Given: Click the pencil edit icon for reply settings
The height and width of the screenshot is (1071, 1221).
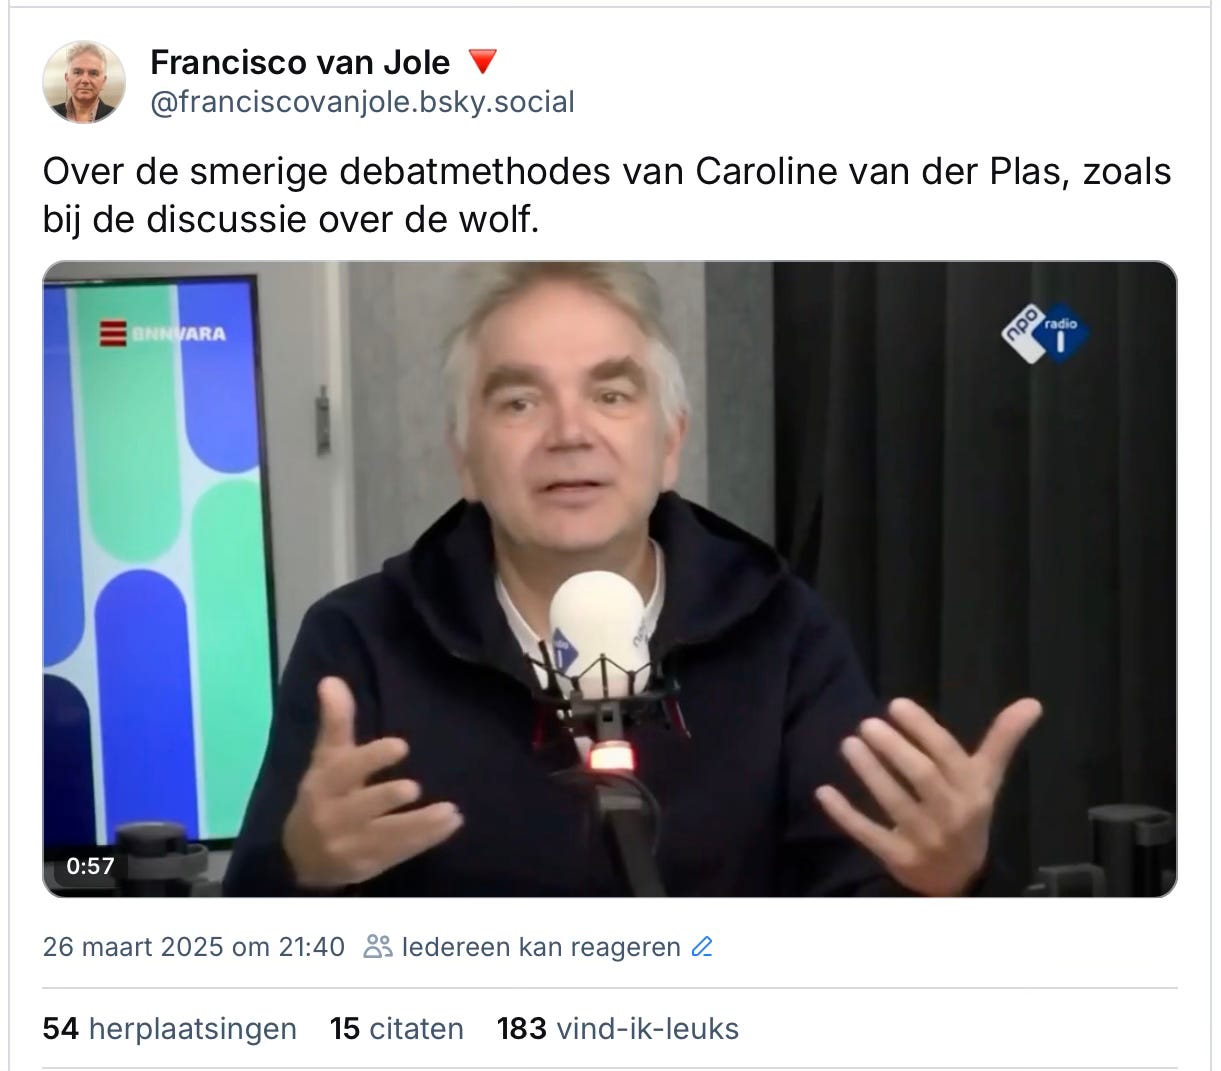Looking at the screenshot, I should click(x=702, y=946).
